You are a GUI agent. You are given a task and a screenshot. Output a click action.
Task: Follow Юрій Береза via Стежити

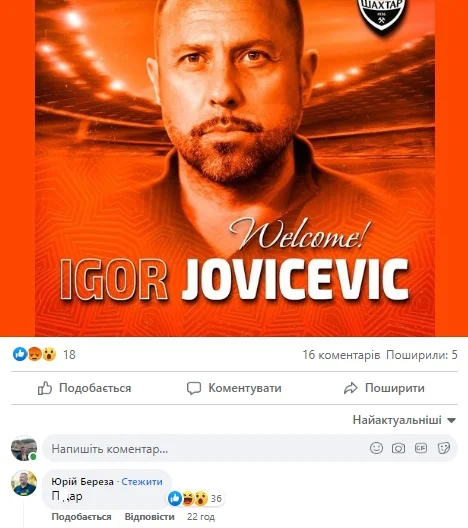(142, 482)
